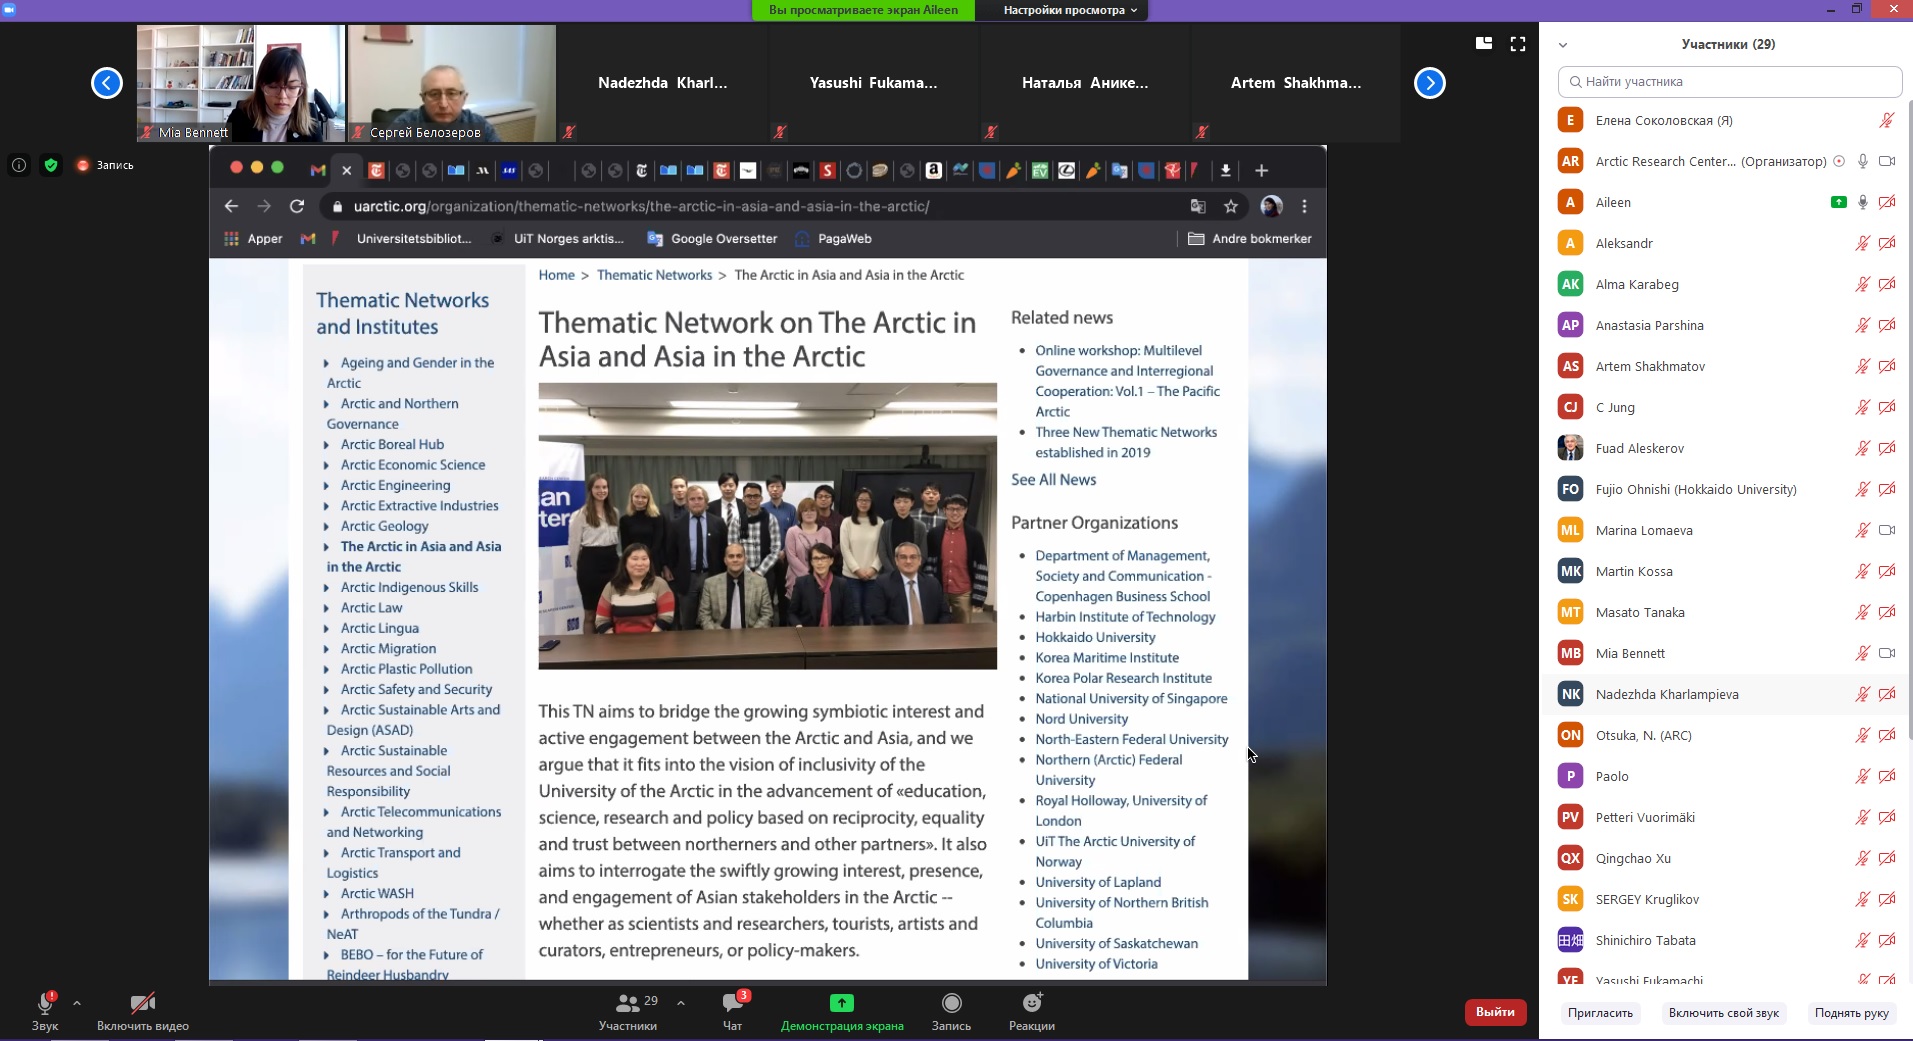Select Сергей Белозеров video thumbnail
This screenshot has height=1041, width=1913.
click(x=452, y=83)
